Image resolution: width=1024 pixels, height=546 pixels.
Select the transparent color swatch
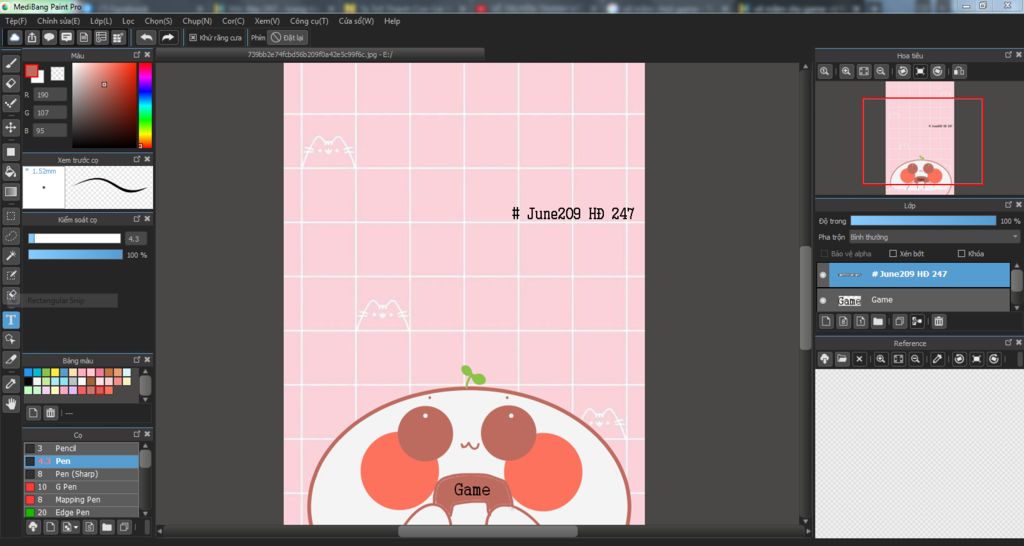[x=58, y=74]
